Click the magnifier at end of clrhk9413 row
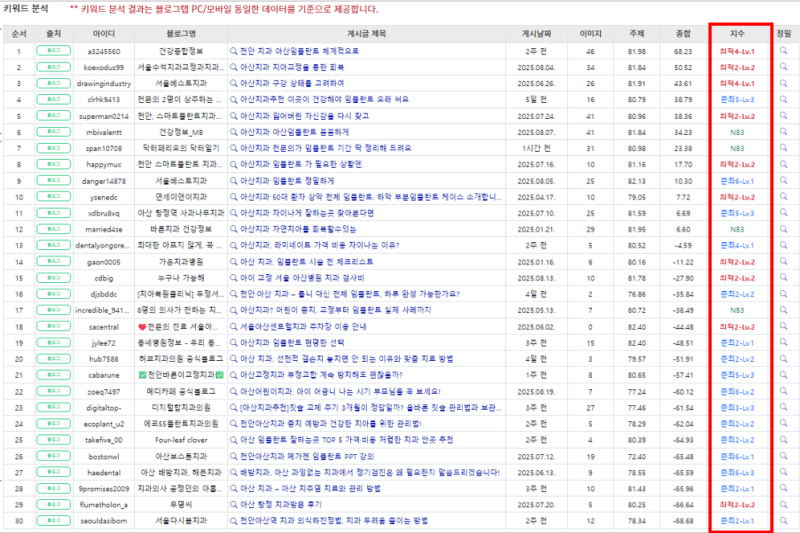The width and height of the screenshot is (800, 533). tap(783, 99)
